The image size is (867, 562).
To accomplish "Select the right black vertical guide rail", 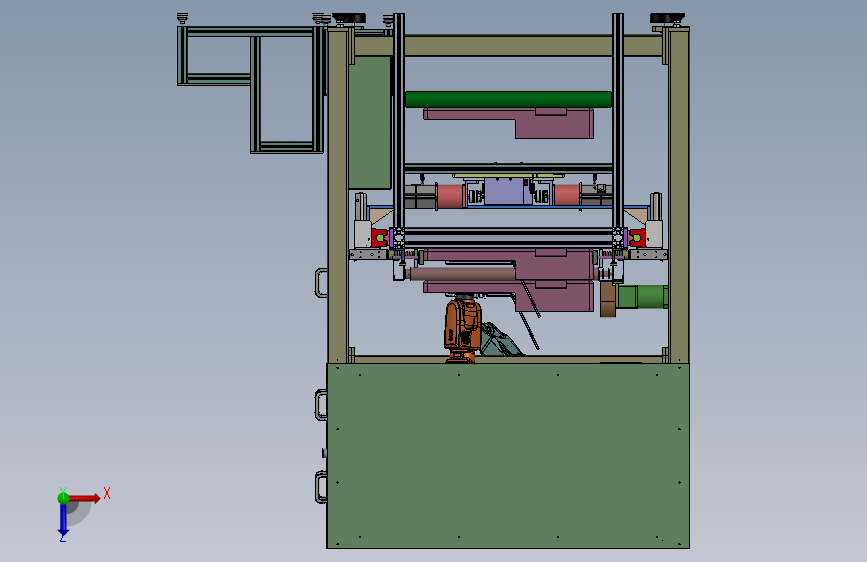I will 618,119.
